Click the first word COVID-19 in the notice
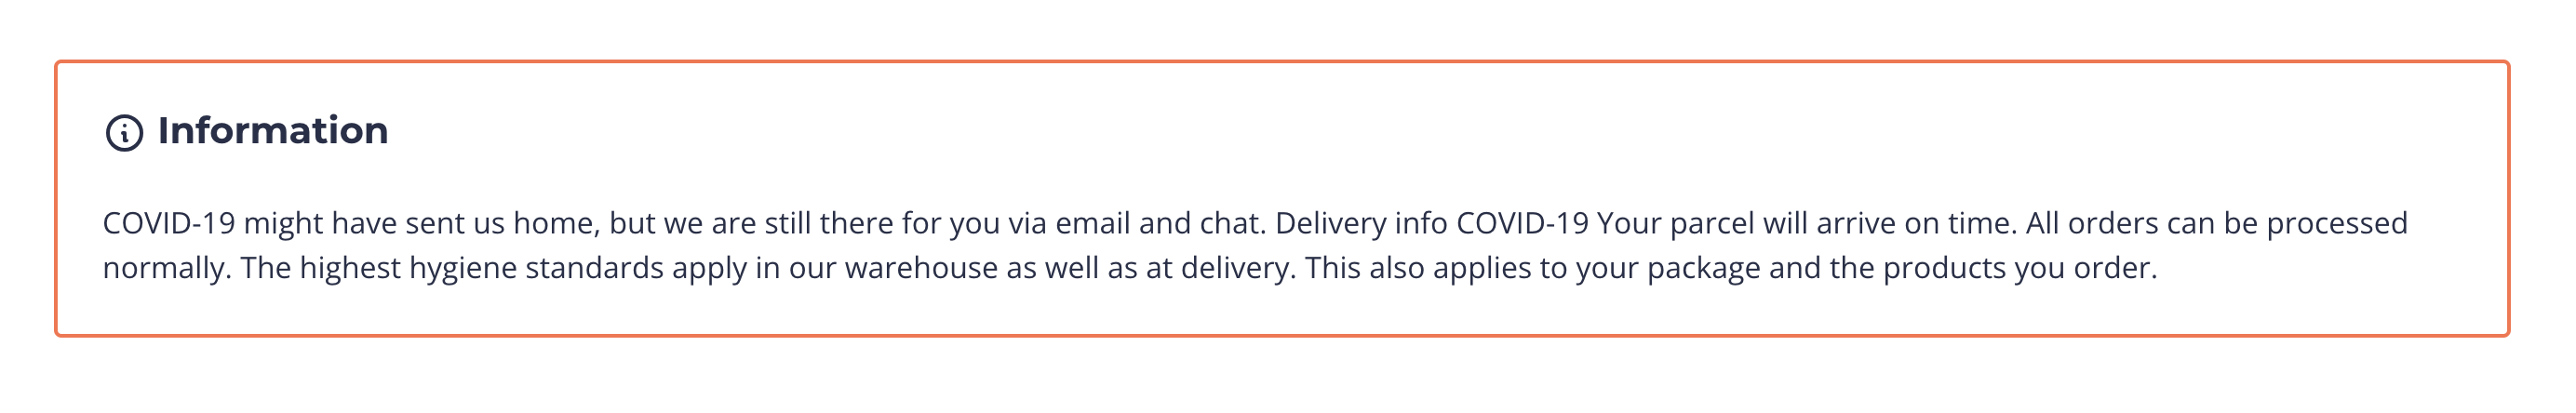Viewport: 2576px width, 413px height. point(168,223)
